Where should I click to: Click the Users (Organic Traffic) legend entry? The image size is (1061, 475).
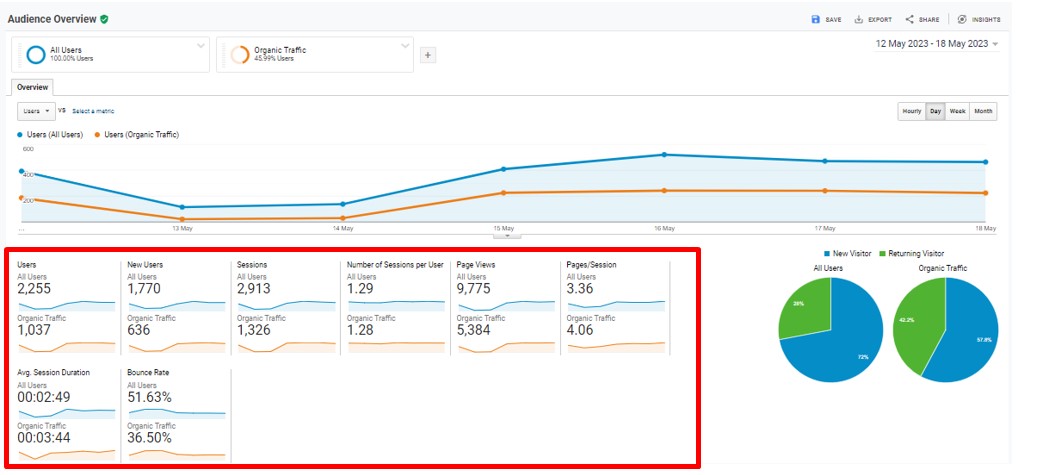point(137,135)
